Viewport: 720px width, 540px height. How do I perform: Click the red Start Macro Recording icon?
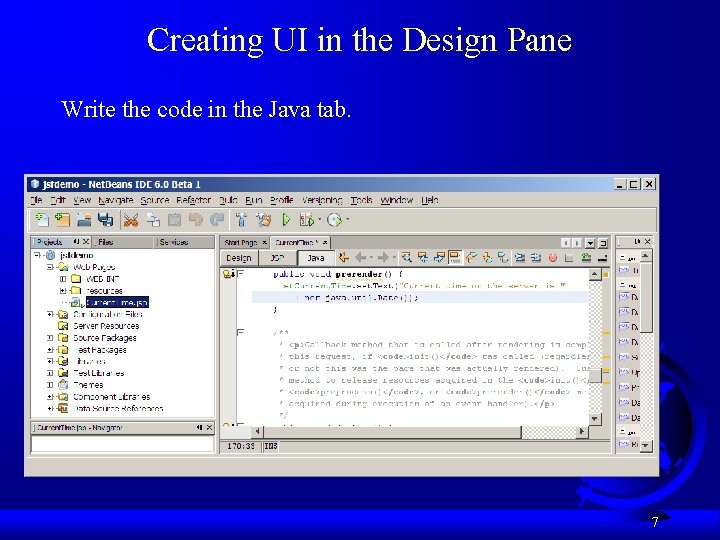(x=553, y=258)
